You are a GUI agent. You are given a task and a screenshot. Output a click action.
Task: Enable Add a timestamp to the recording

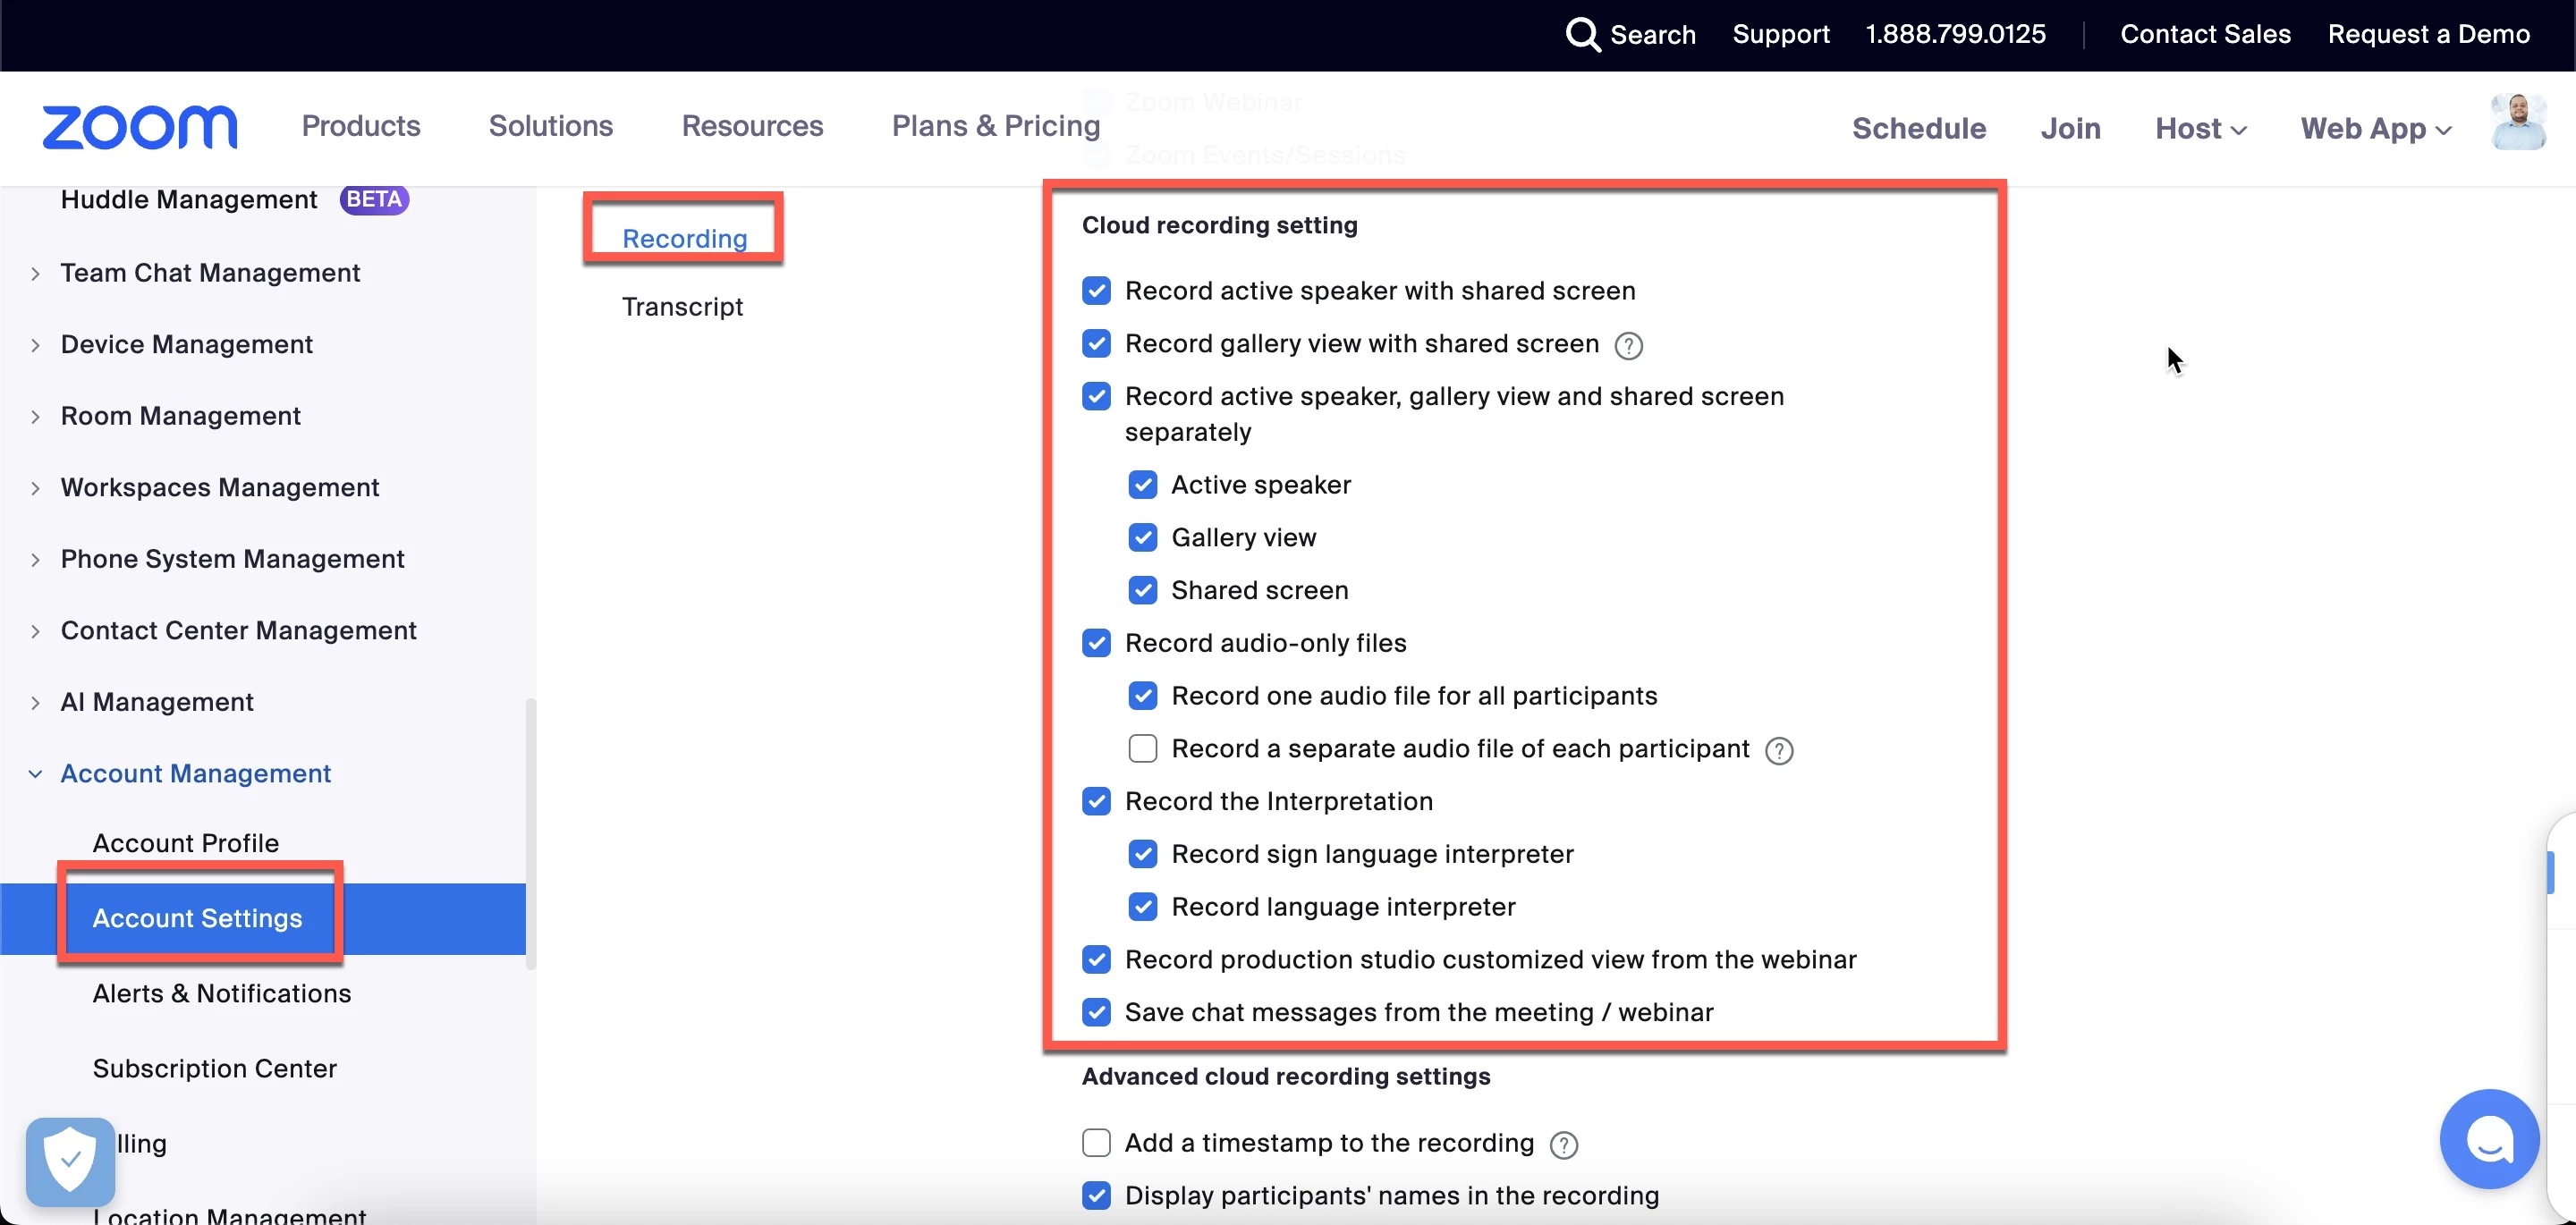(1096, 1143)
